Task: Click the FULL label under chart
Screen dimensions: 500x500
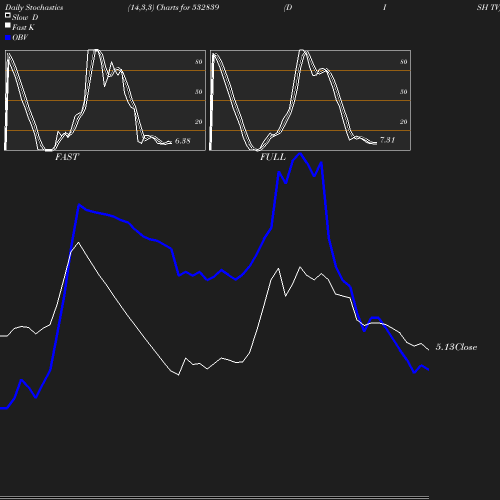Action: [x=273, y=157]
